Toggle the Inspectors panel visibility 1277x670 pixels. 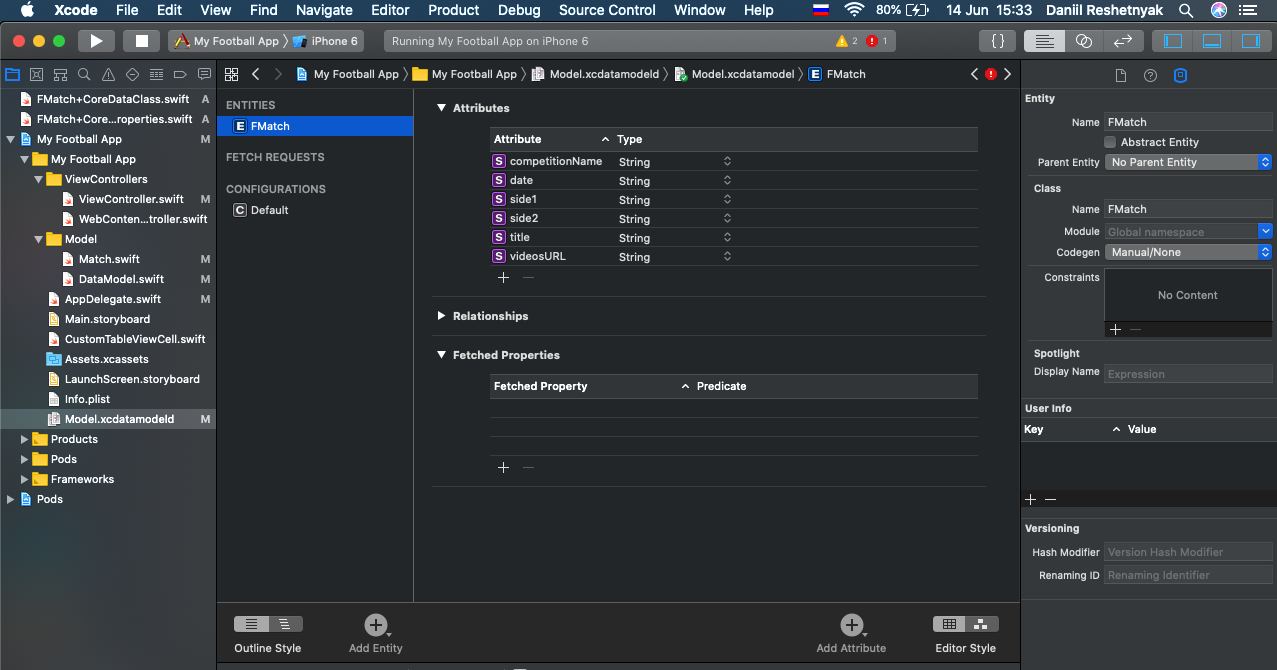tap(1251, 41)
